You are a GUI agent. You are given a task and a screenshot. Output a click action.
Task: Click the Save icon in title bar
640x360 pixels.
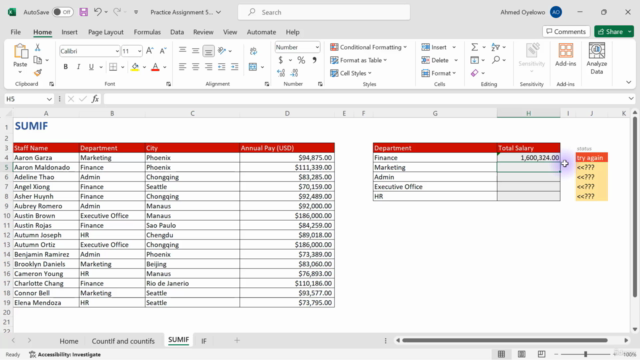click(x=84, y=12)
